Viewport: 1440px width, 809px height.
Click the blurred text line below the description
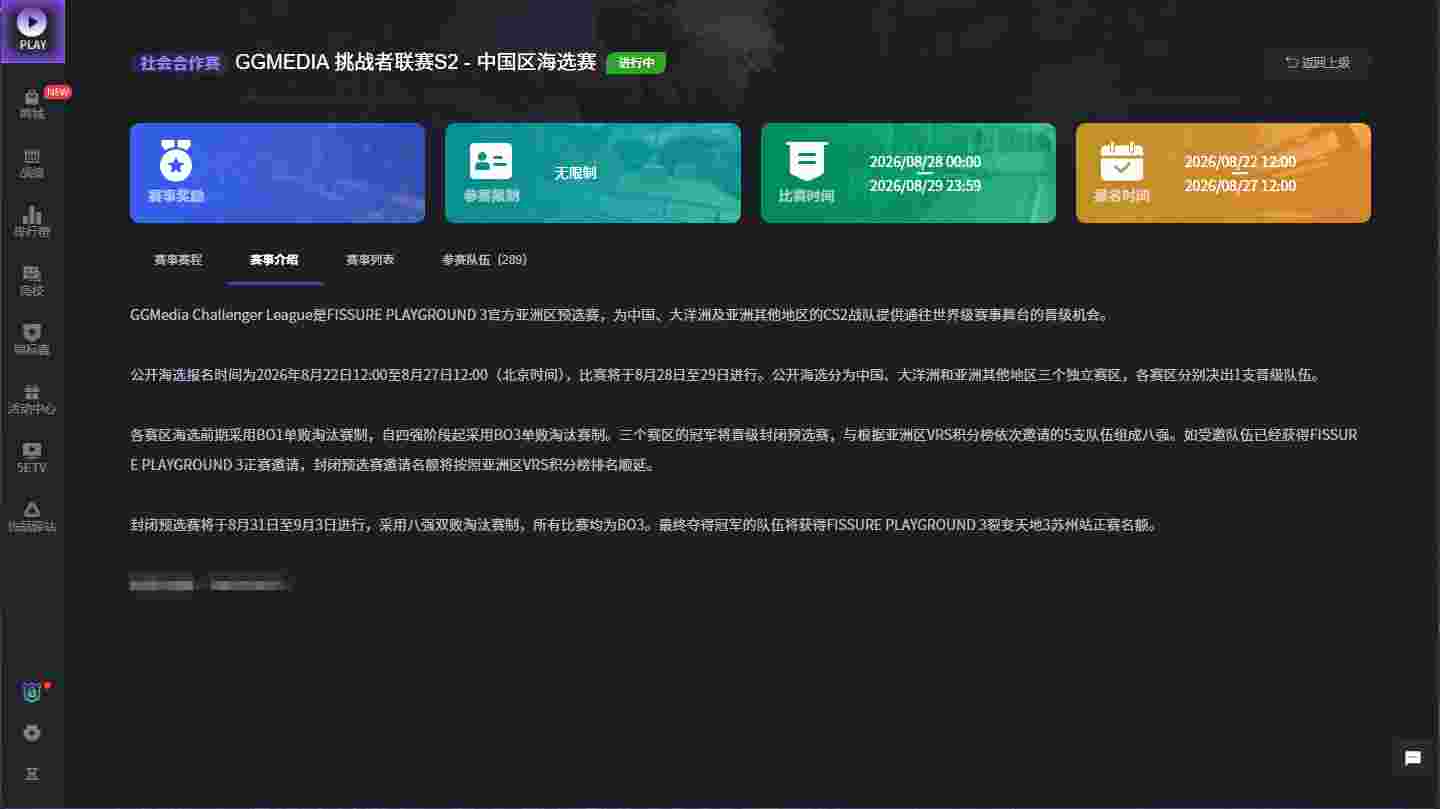pos(210,583)
